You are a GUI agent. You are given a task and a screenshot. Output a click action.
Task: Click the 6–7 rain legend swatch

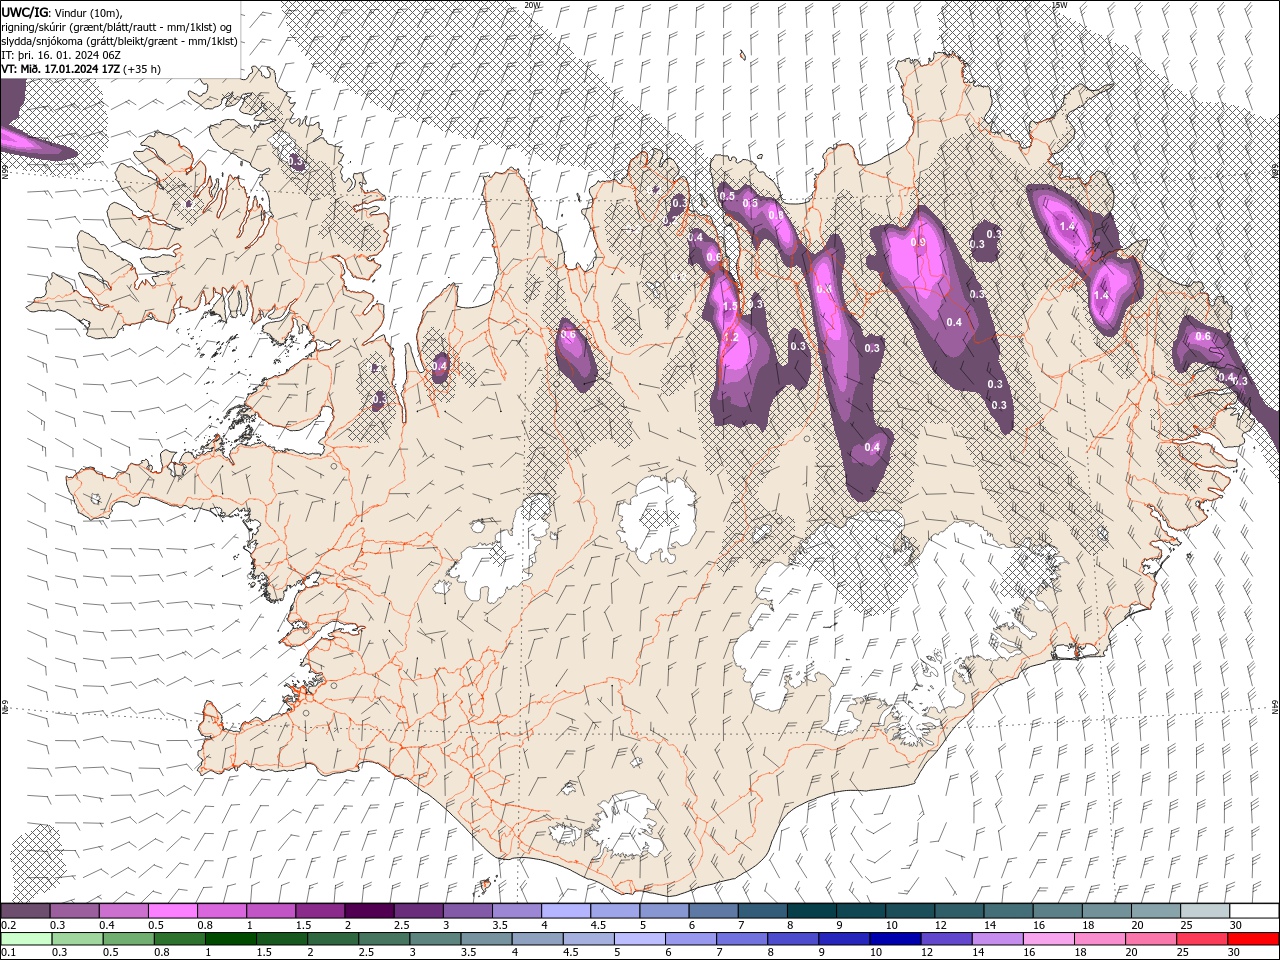[x=691, y=939]
